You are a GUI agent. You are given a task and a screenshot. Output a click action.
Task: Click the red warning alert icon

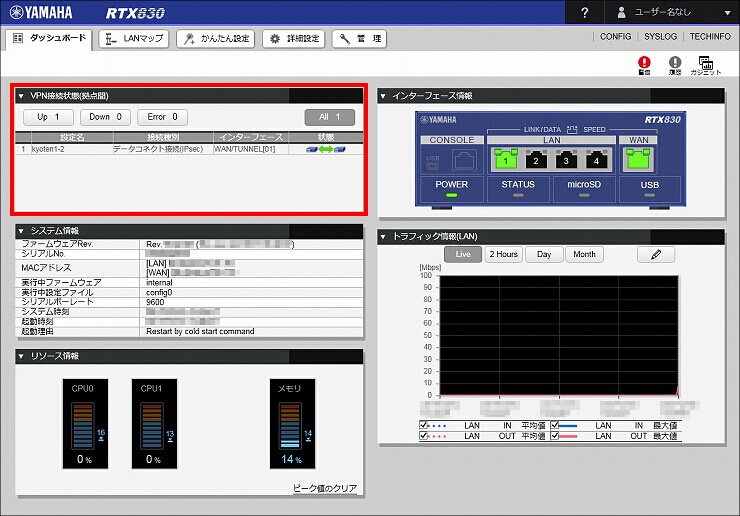(x=644, y=65)
